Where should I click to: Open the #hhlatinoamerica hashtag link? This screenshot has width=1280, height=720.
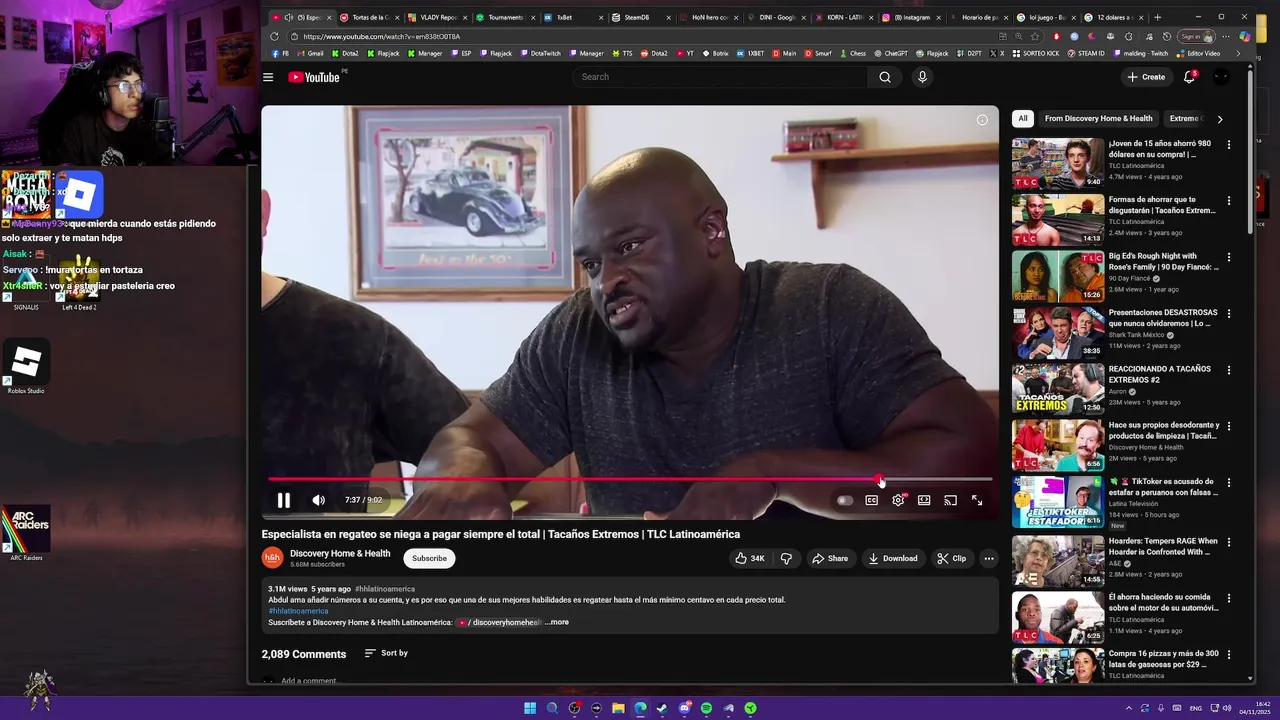tap(298, 611)
